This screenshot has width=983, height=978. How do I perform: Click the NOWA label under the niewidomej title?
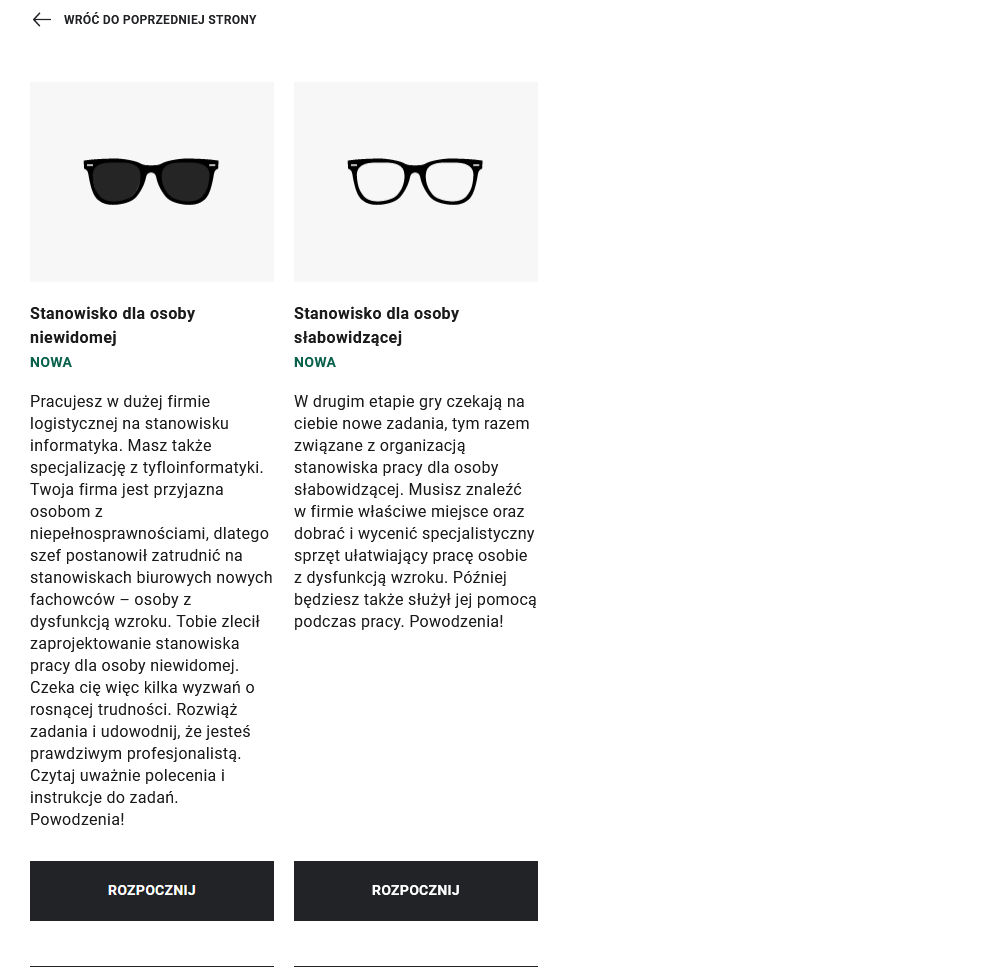(x=51, y=362)
